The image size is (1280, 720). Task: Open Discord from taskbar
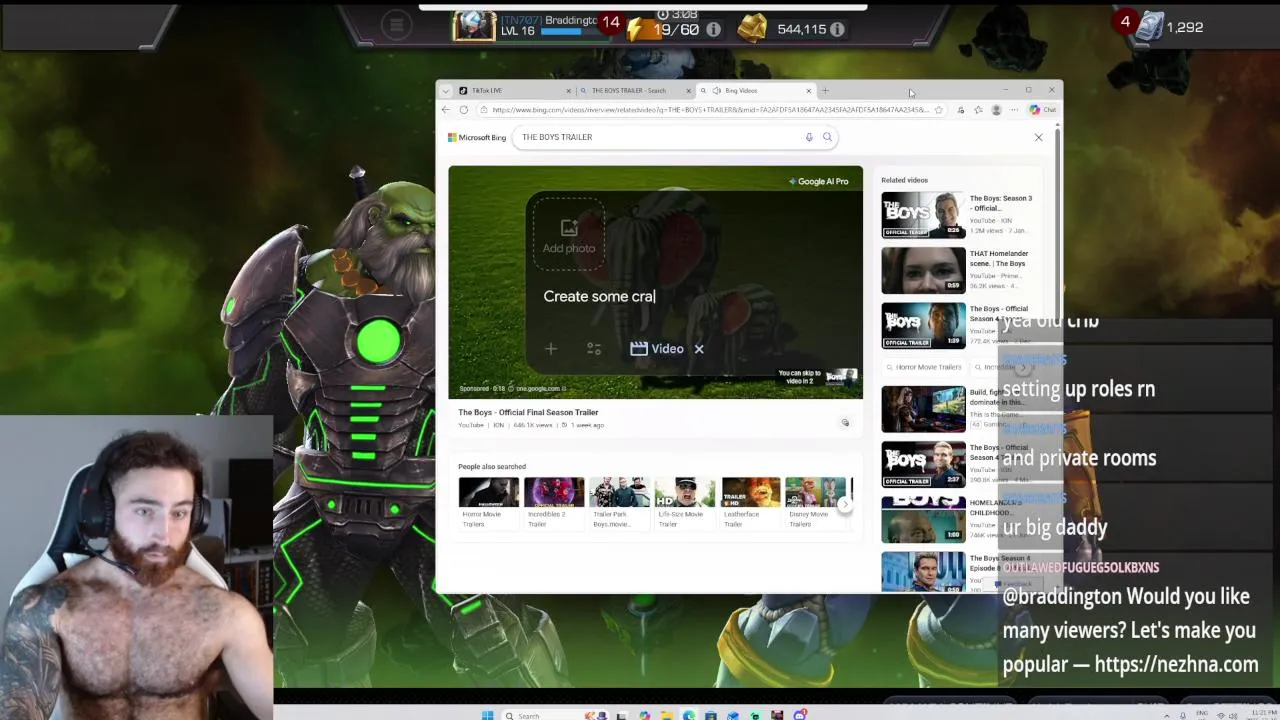tap(800, 715)
